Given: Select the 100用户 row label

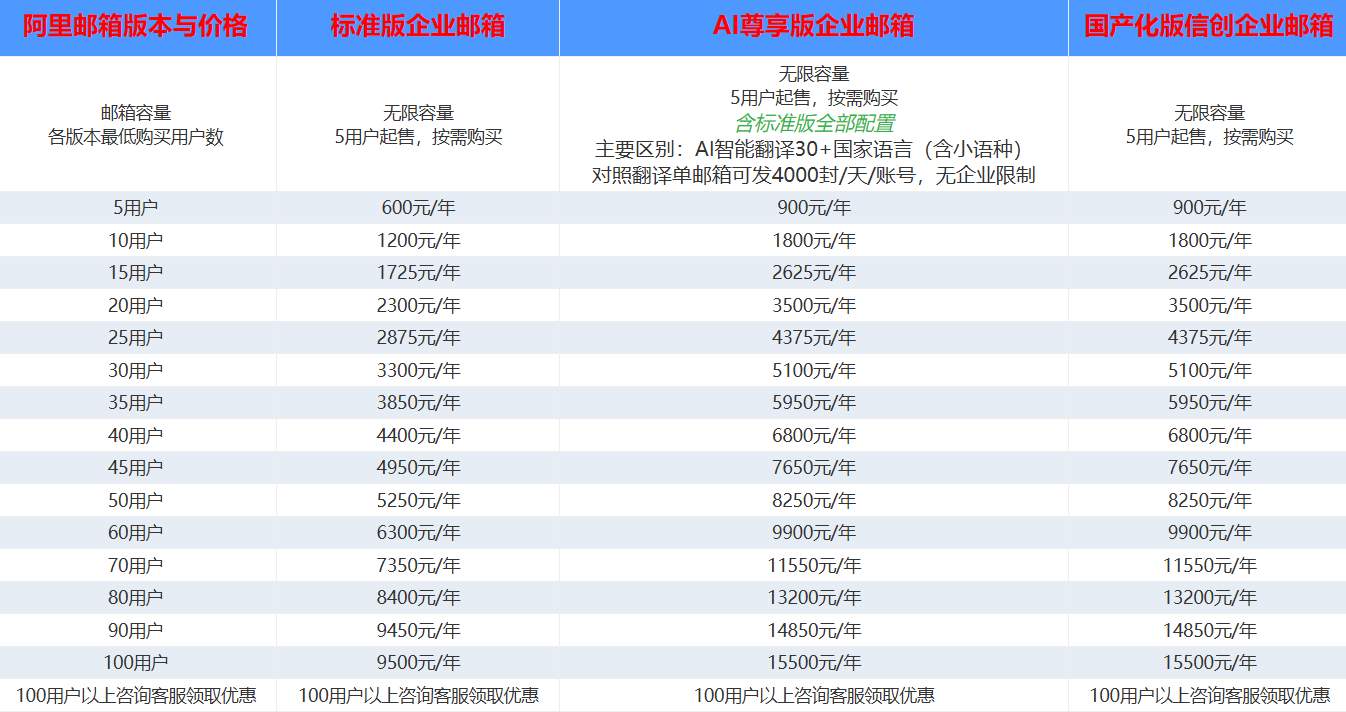Looking at the screenshot, I should pyautogui.click(x=135, y=662).
